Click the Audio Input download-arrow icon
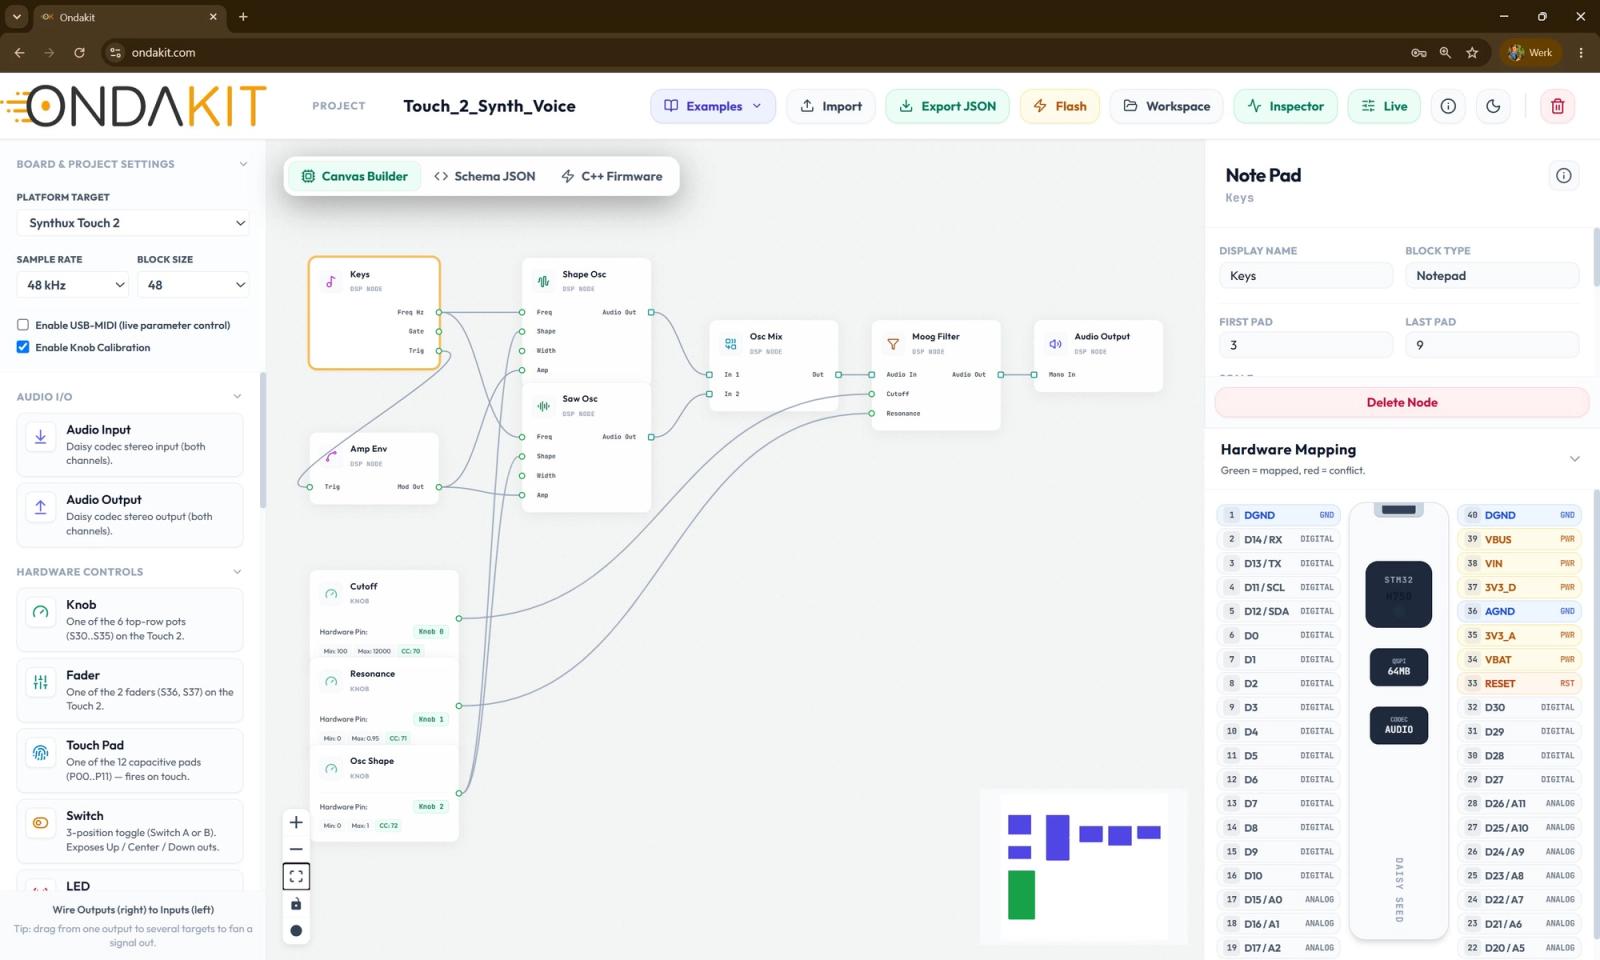Image resolution: width=1600 pixels, height=960 pixels. pos(41,437)
